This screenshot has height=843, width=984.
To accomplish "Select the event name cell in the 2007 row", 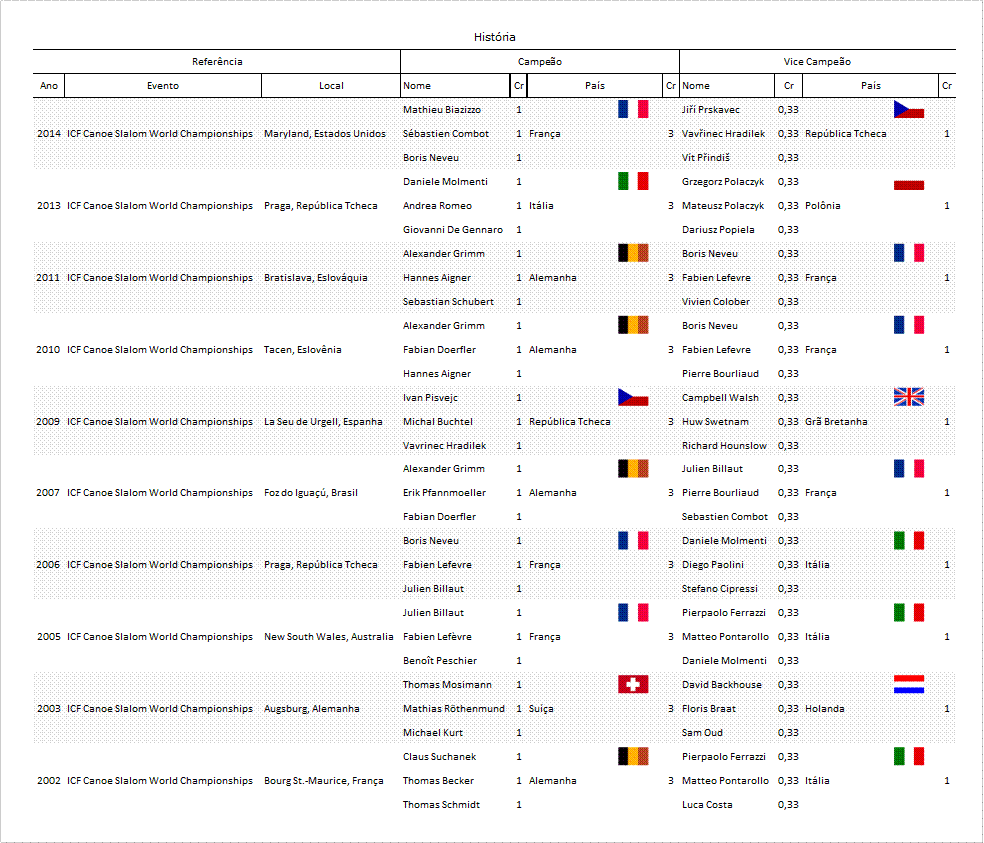I will [x=160, y=493].
